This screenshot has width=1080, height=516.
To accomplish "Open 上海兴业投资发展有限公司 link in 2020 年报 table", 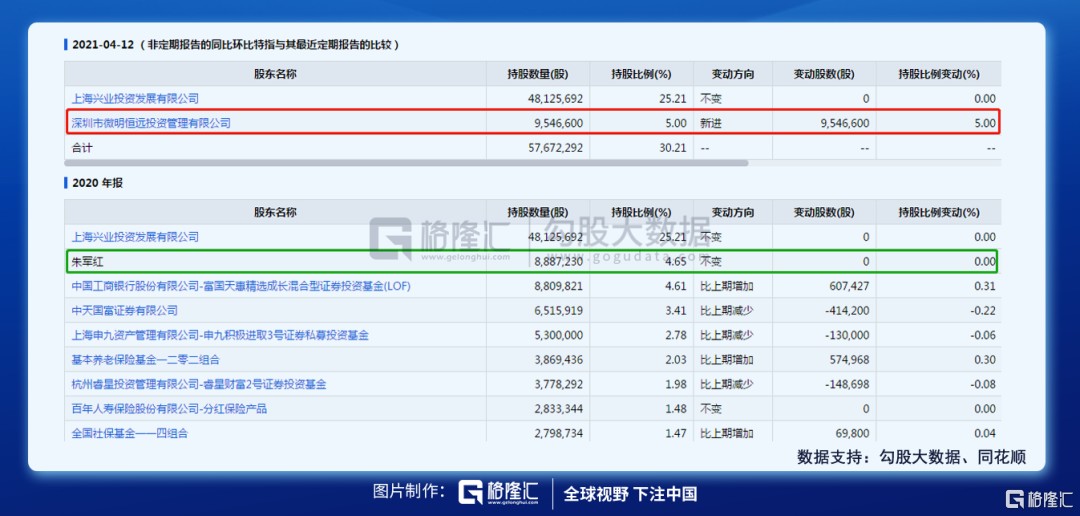I will [x=135, y=237].
